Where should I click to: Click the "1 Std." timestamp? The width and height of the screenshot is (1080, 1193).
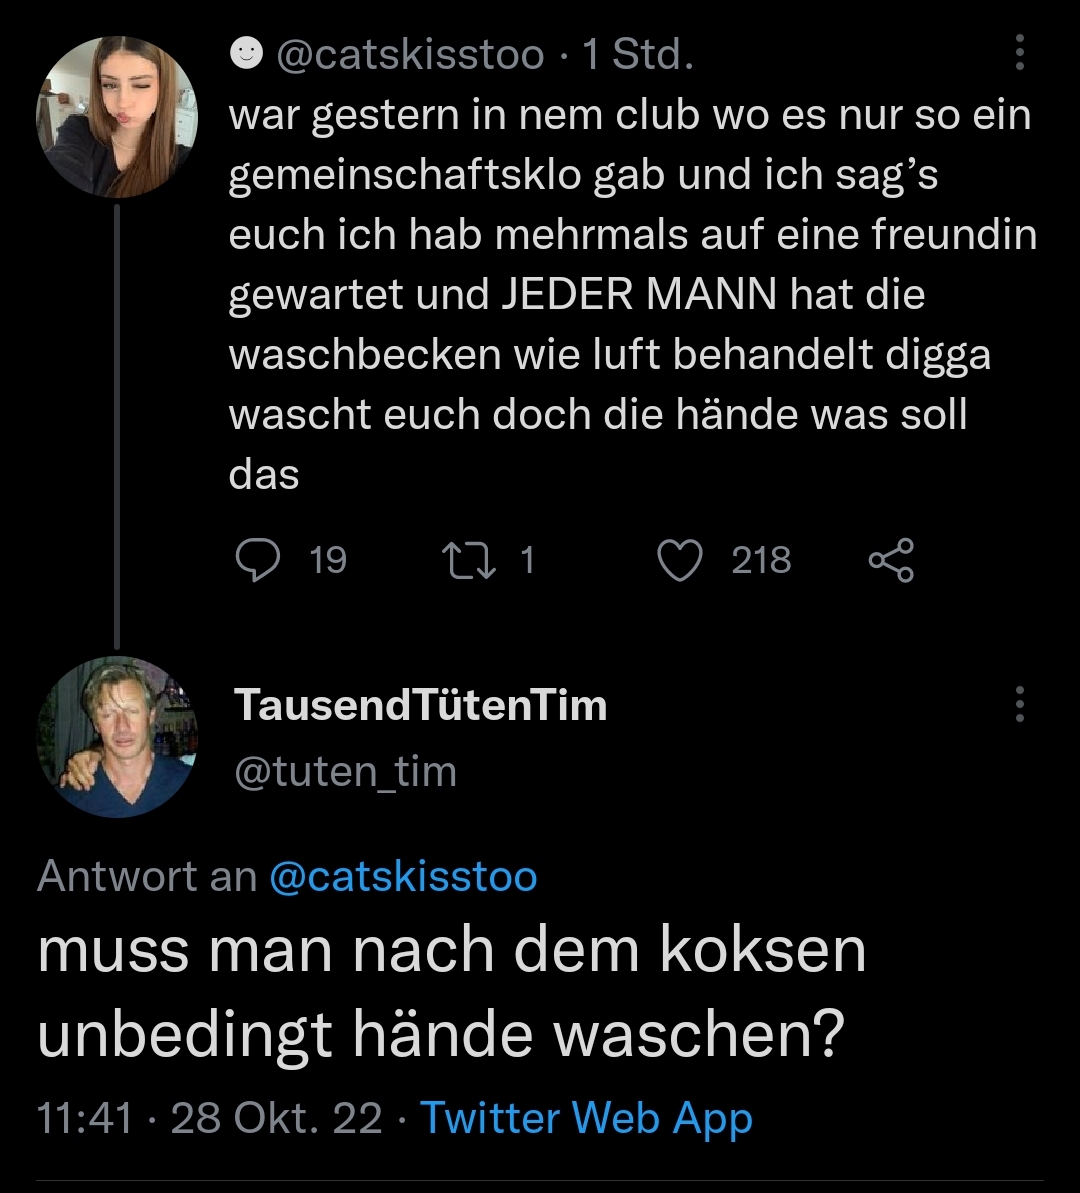pyautogui.click(x=637, y=55)
